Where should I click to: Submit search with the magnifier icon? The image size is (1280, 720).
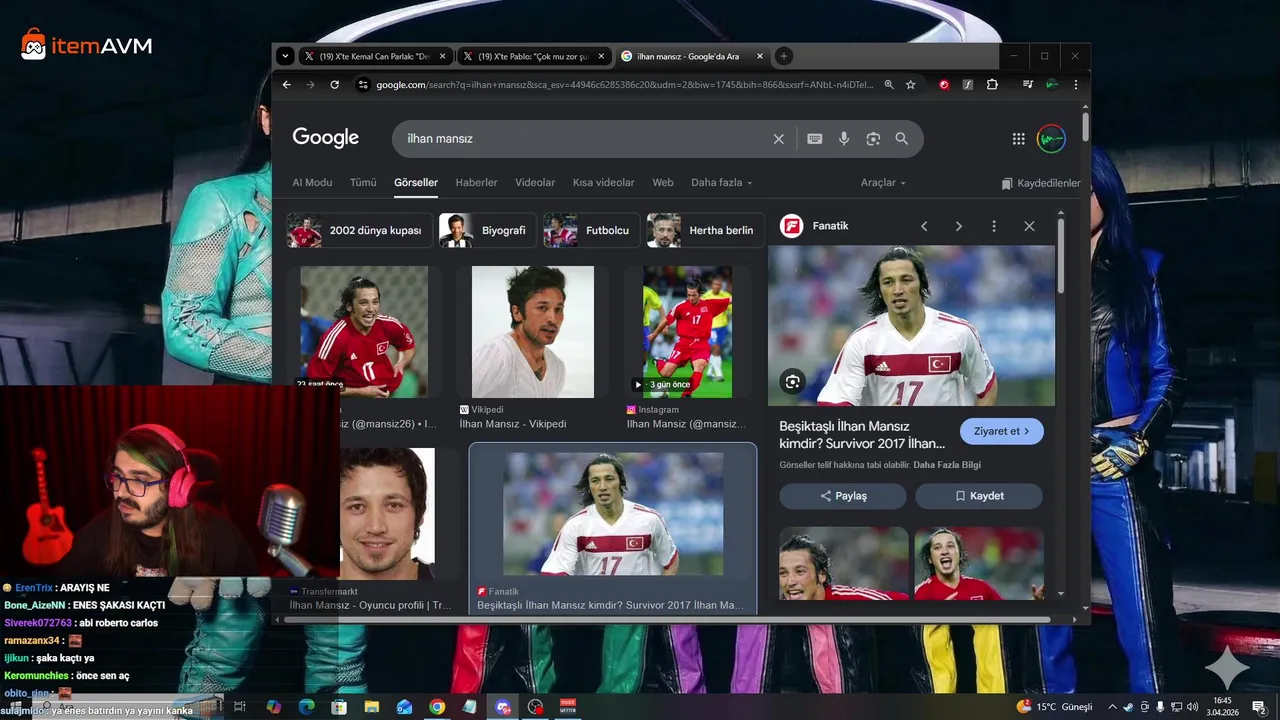pyautogui.click(x=901, y=139)
